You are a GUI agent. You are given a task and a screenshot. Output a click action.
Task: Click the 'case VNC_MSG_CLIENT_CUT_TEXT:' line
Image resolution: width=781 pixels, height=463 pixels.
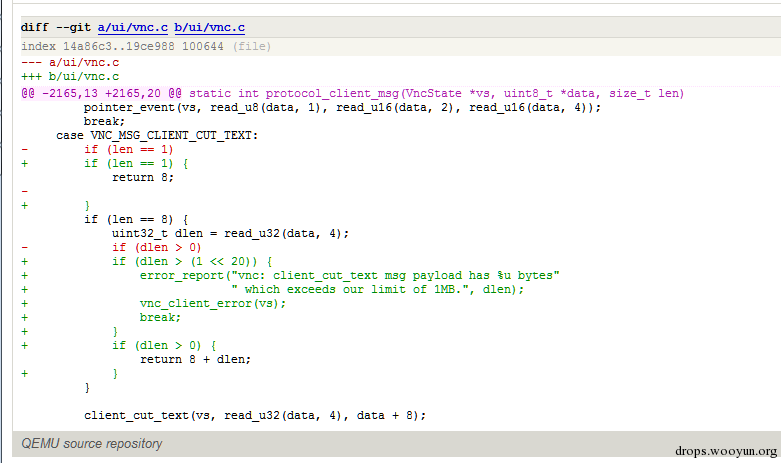[157, 135]
